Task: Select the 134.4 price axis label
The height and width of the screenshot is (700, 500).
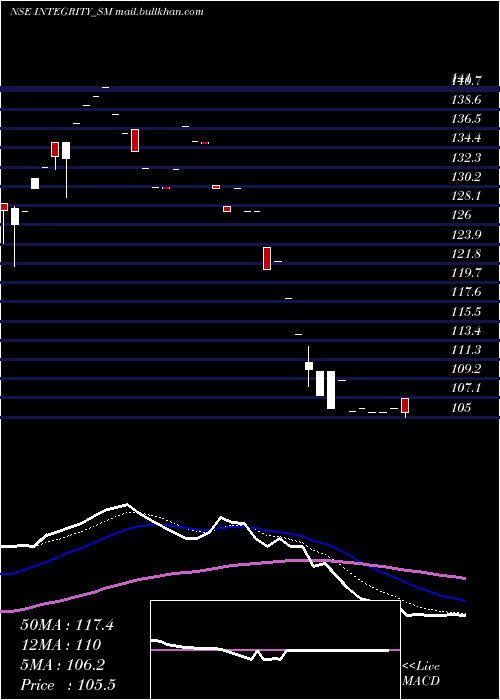Action: coord(466,138)
